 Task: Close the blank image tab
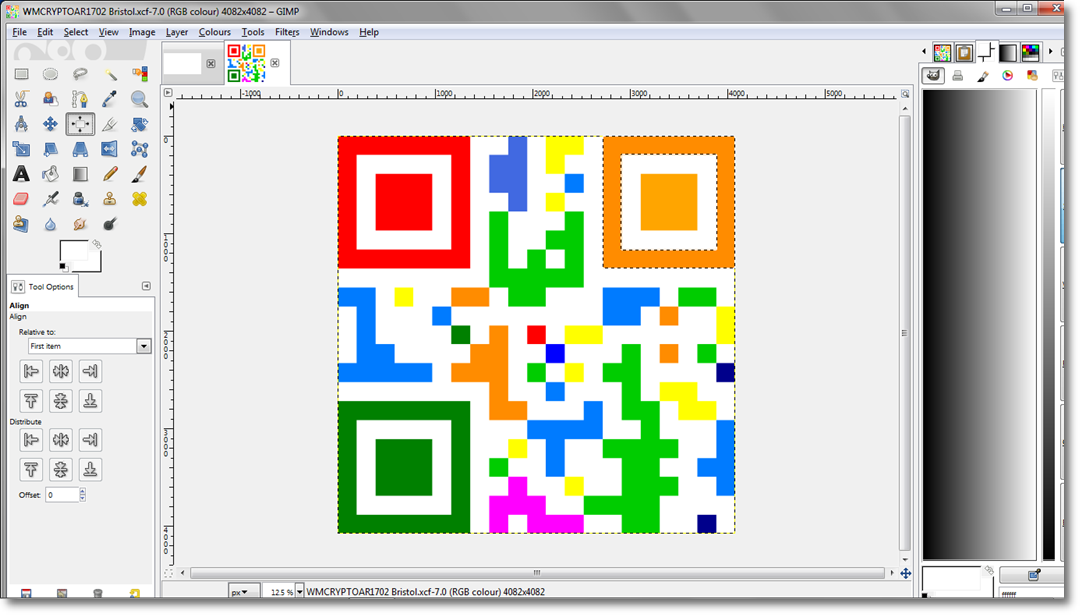click(211, 63)
